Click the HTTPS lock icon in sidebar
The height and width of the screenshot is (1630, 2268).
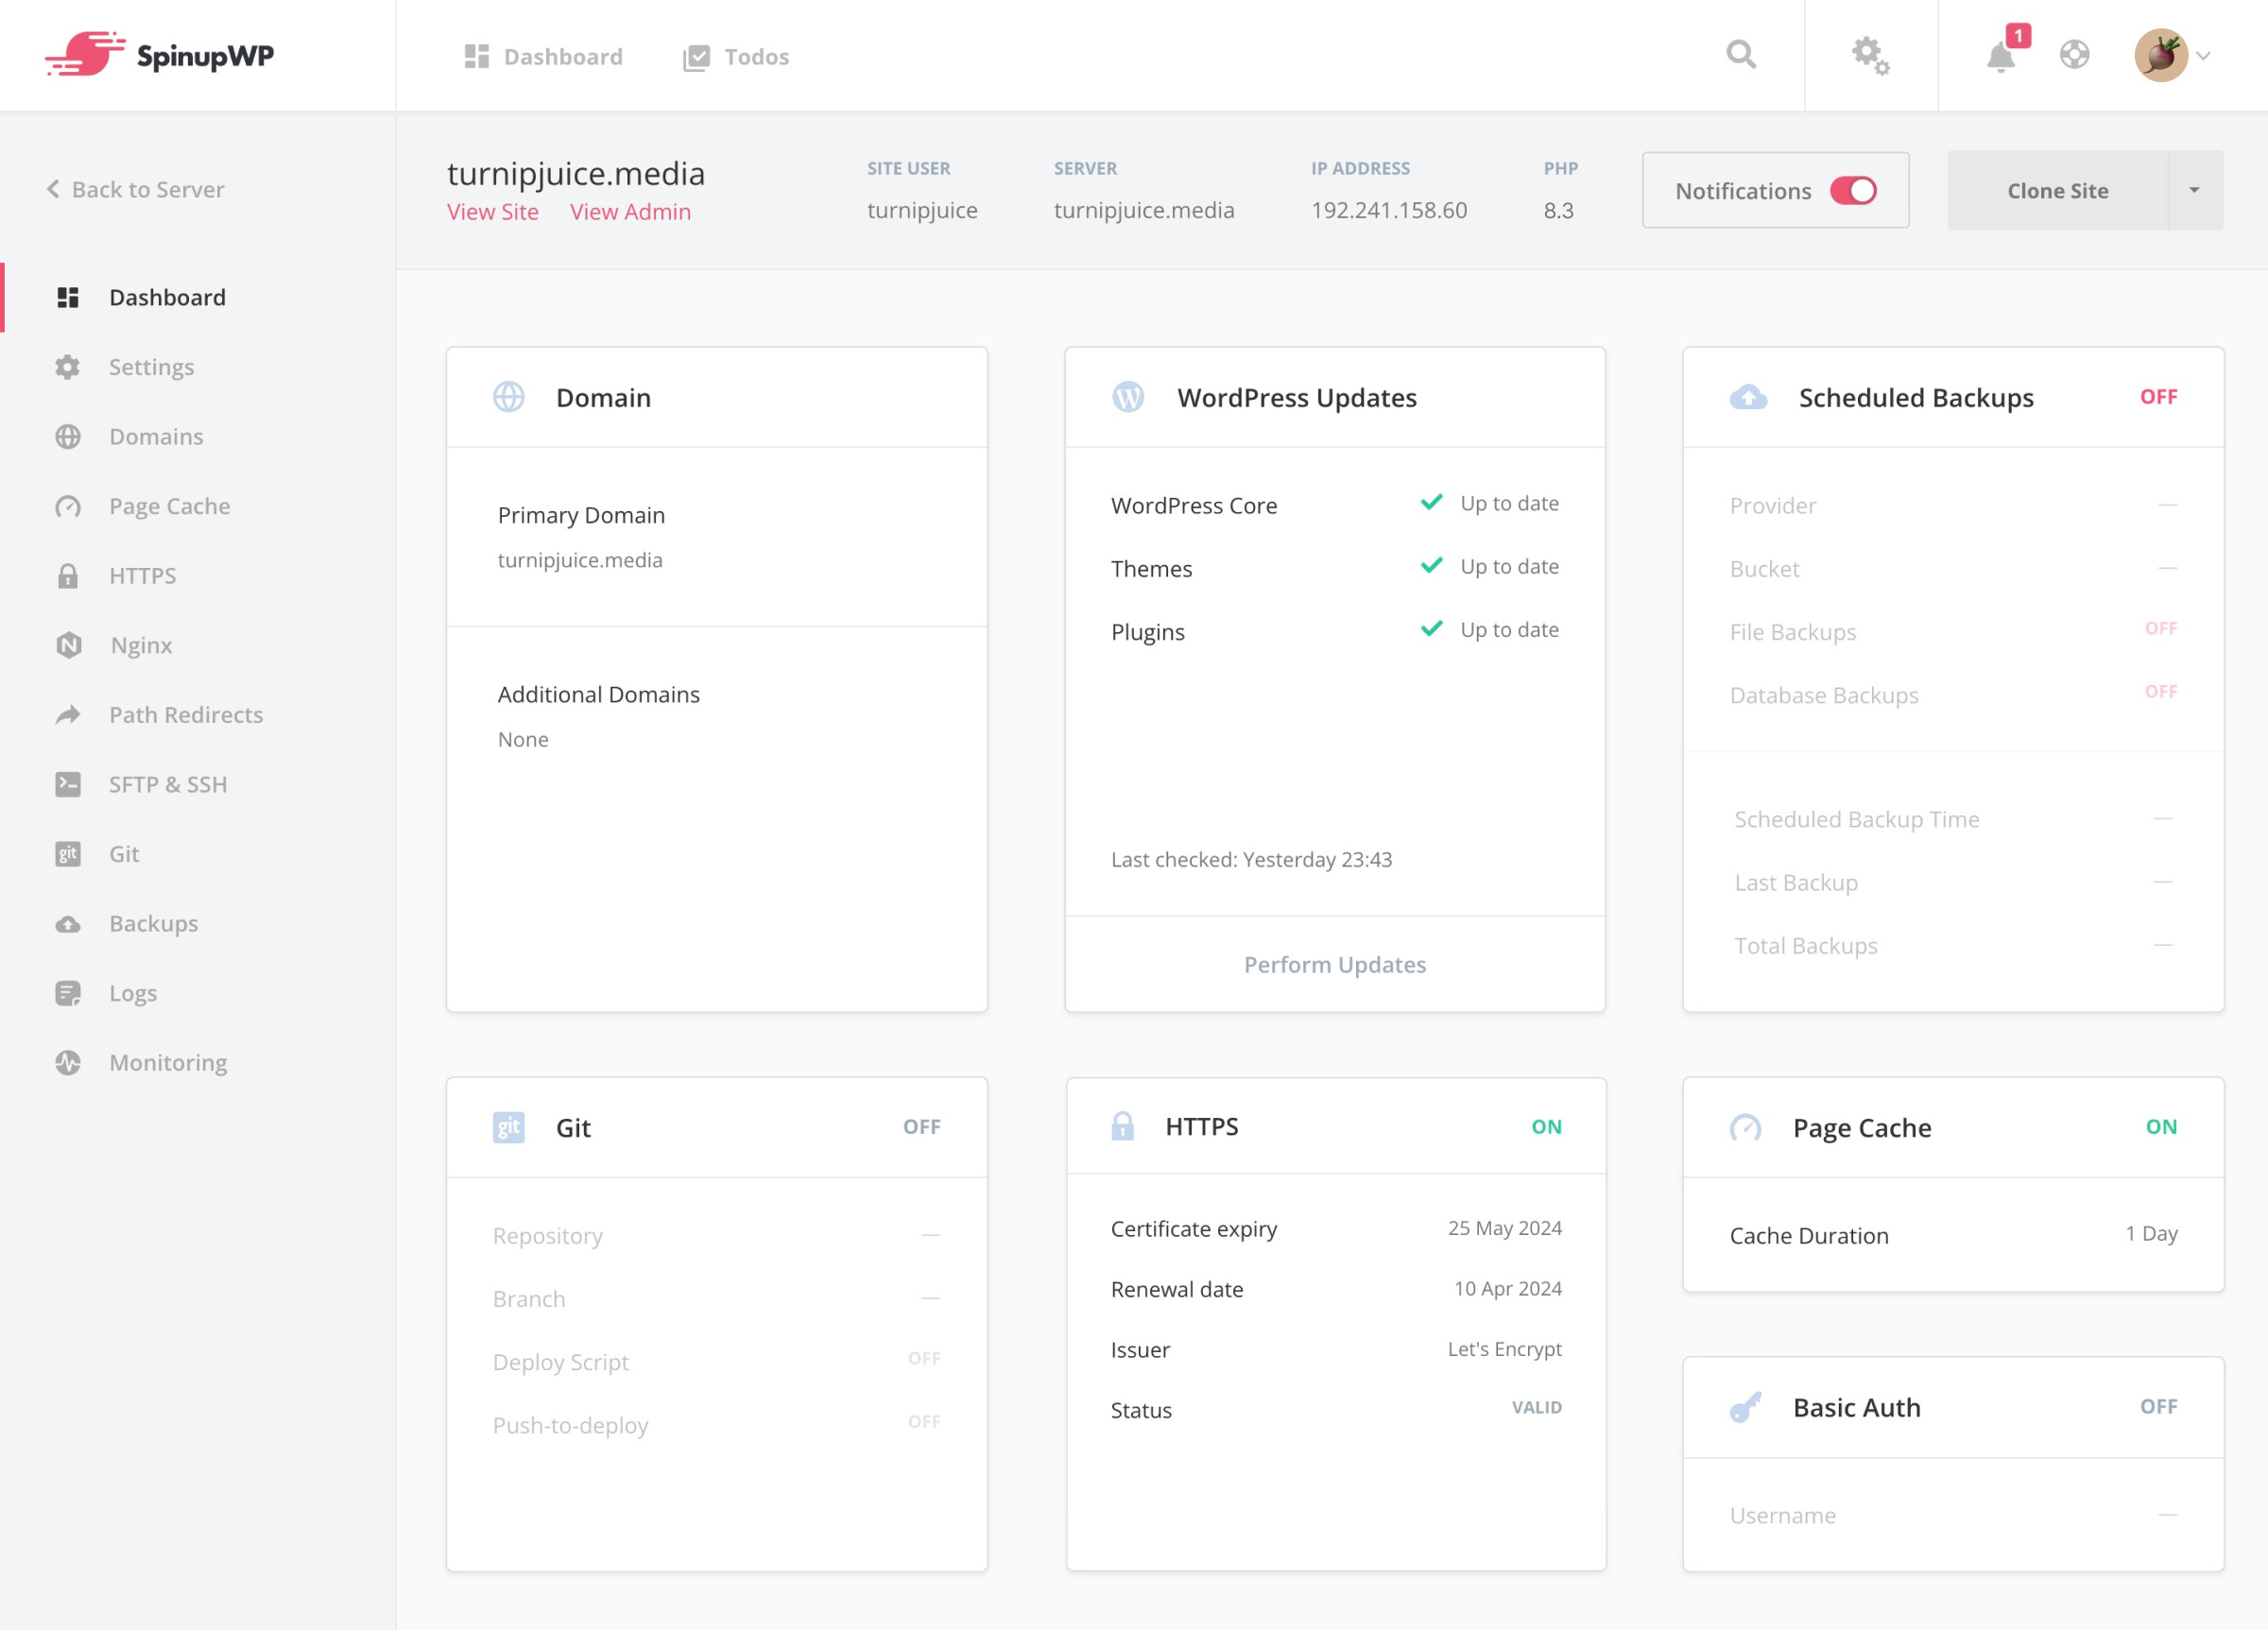68,575
